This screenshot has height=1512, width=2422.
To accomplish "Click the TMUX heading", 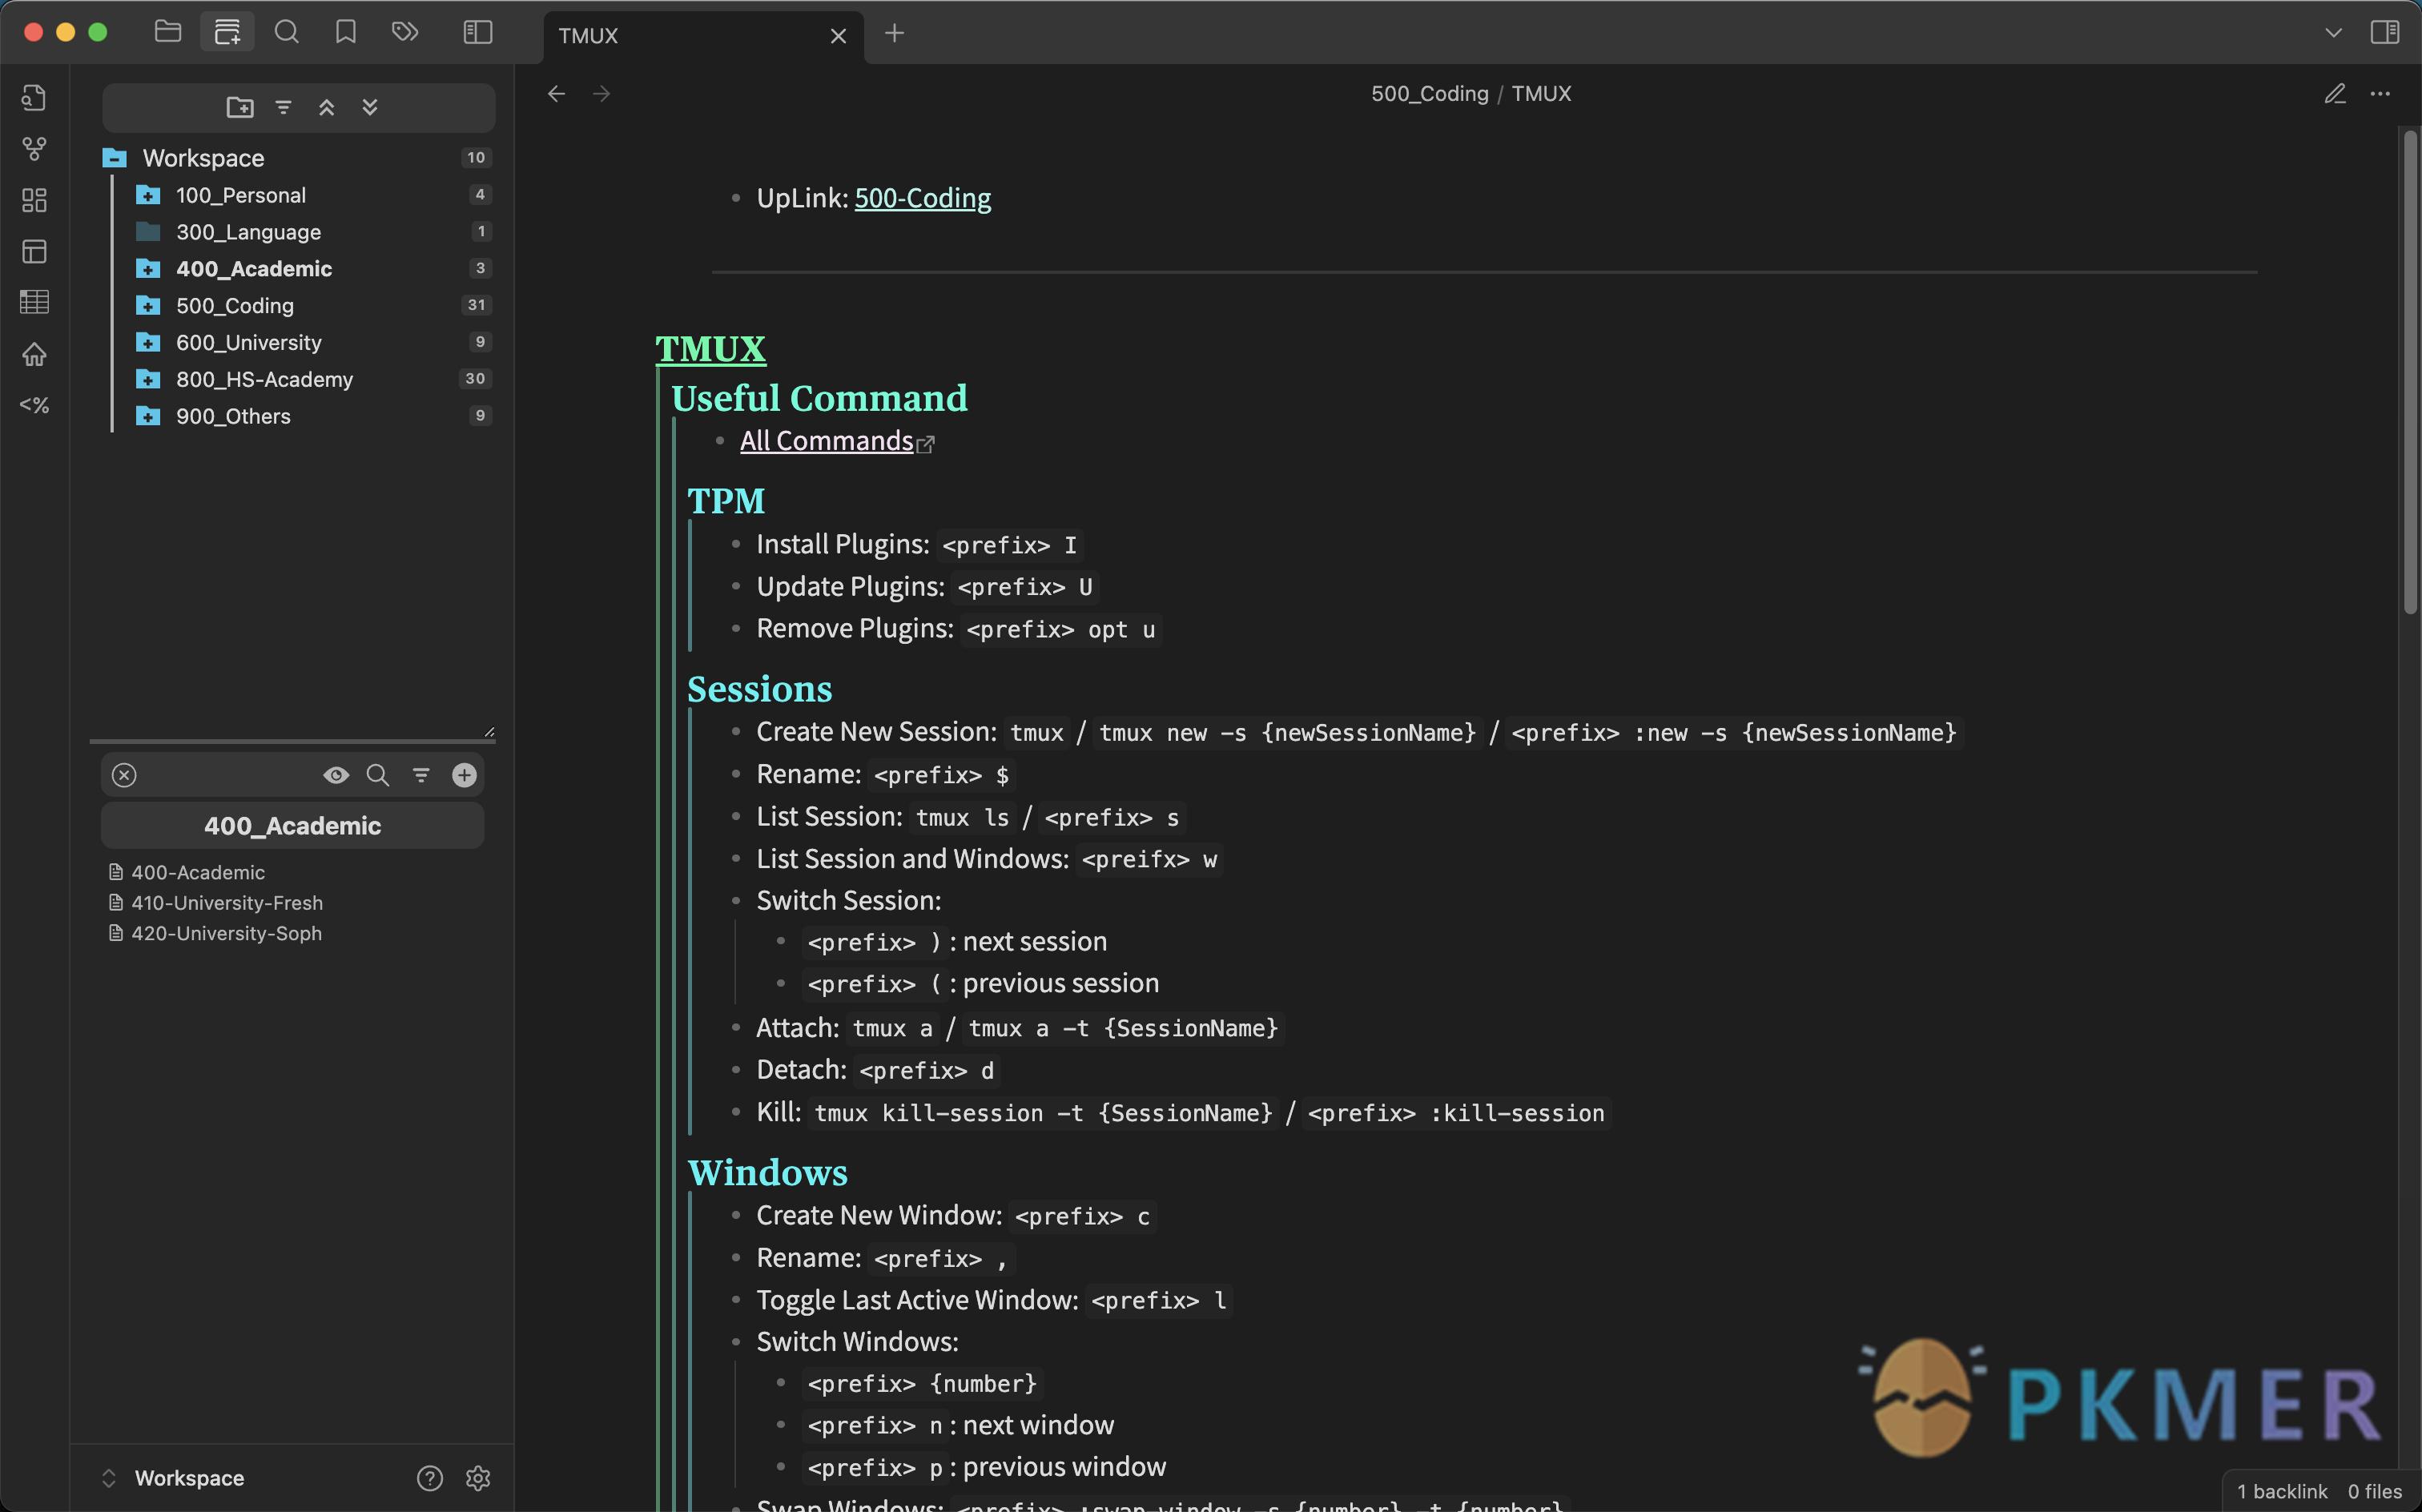I will [x=710, y=349].
